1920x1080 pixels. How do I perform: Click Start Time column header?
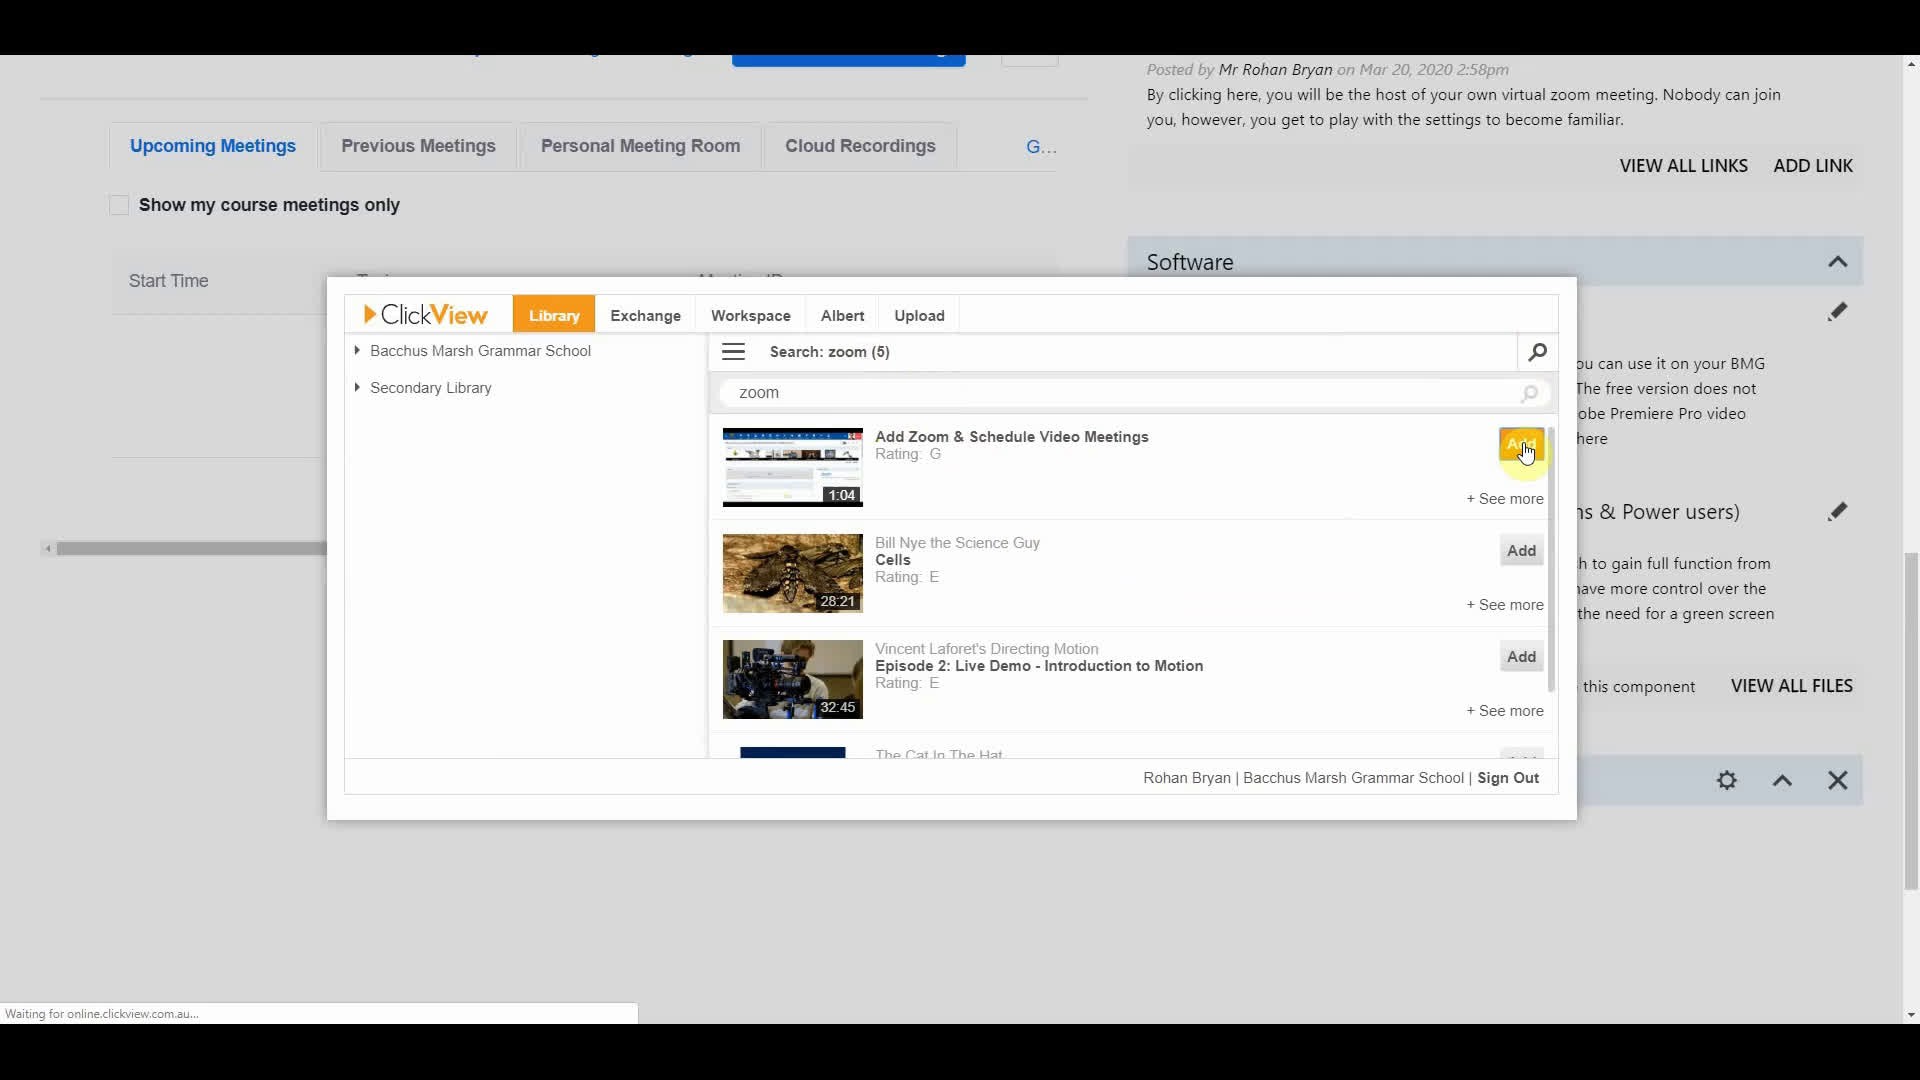pos(168,281)
